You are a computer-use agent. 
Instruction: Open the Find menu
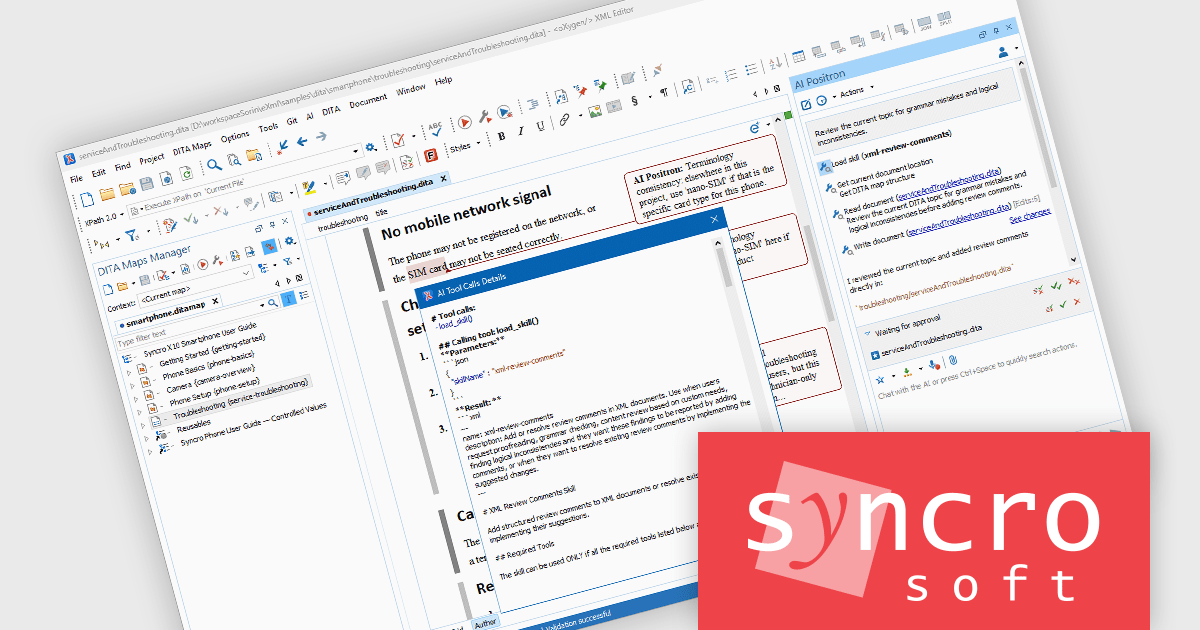[x=122, y=166]
